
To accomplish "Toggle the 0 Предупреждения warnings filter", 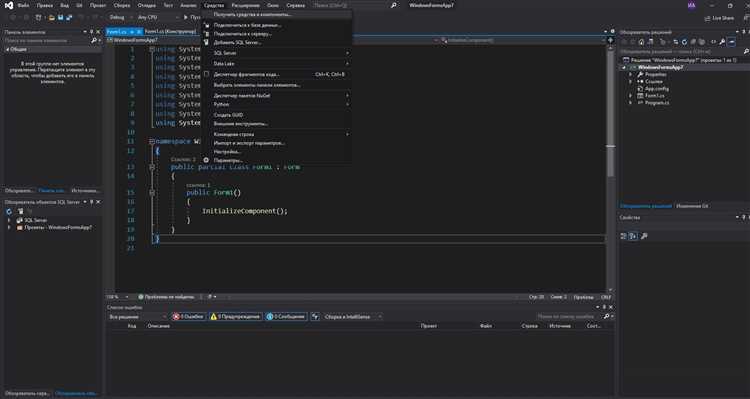I will click(236, 317).
